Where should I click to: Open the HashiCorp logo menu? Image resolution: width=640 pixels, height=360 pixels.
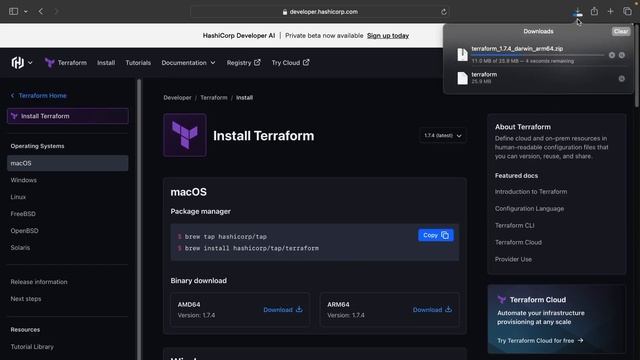[18, 62]
